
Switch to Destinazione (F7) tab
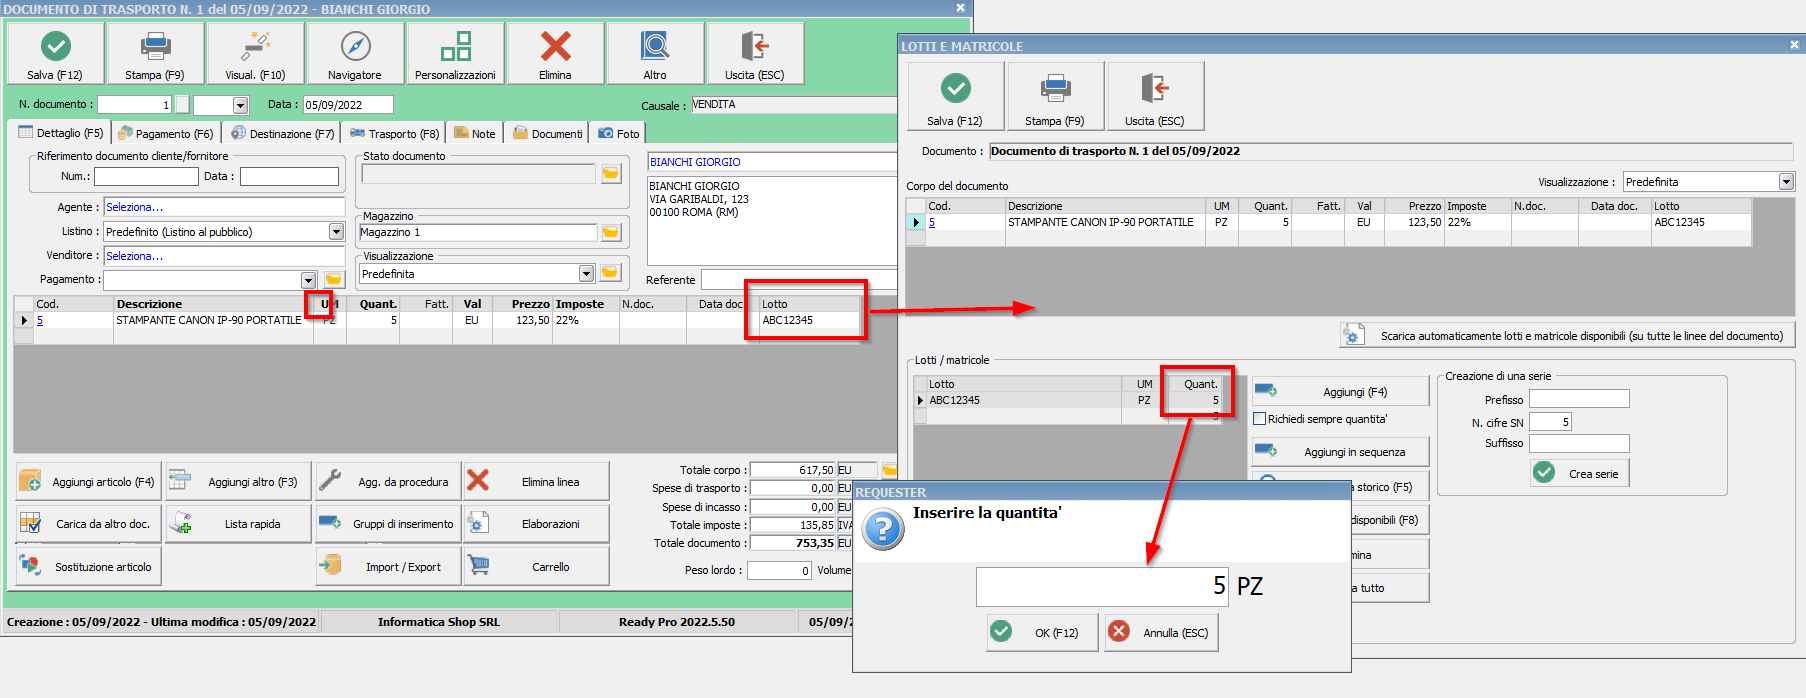click(x=282, y=133)
